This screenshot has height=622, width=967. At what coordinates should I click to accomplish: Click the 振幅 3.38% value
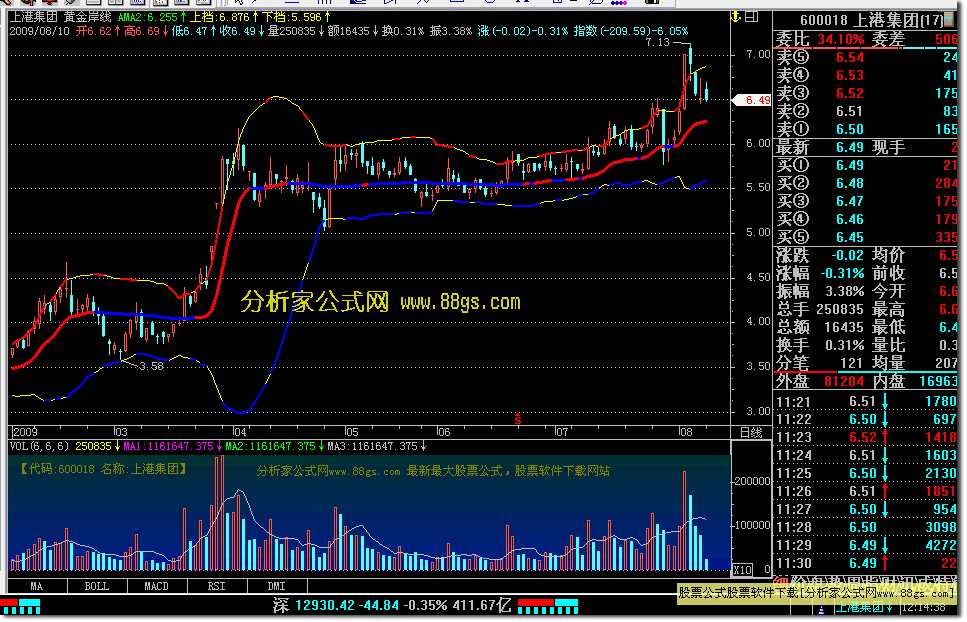click(x=844, y=291)
